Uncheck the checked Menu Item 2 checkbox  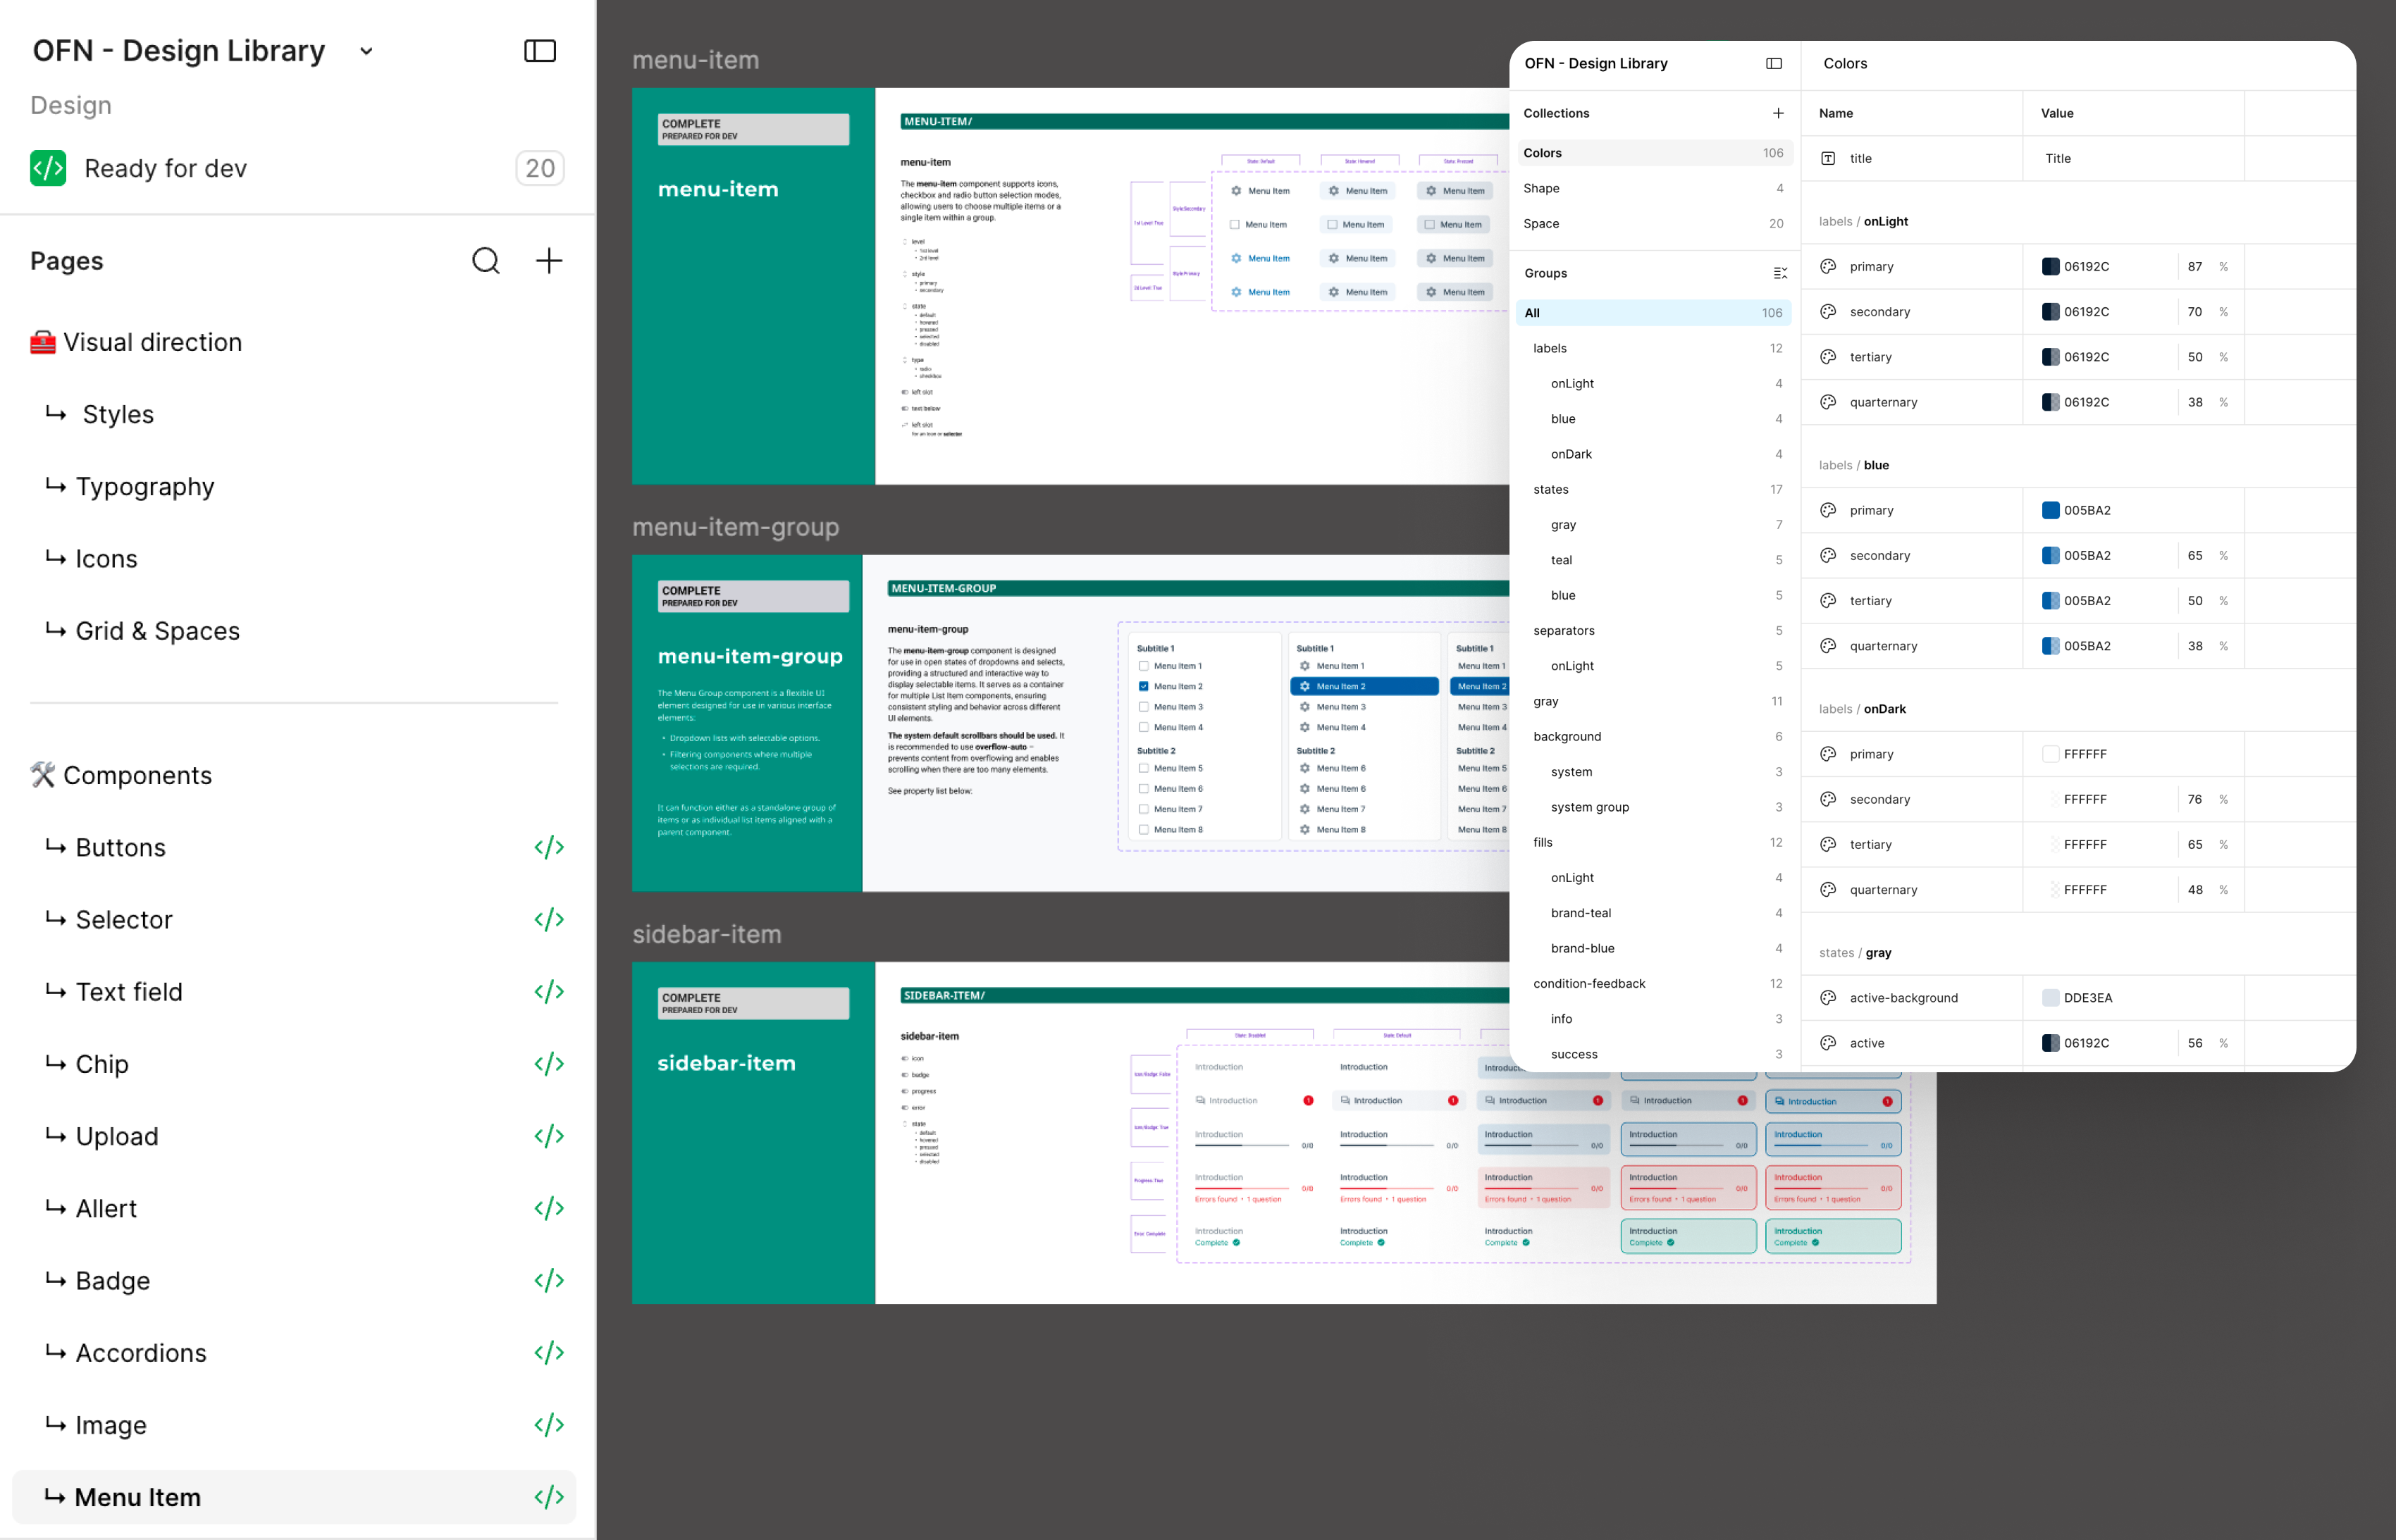pos(1143,686)
